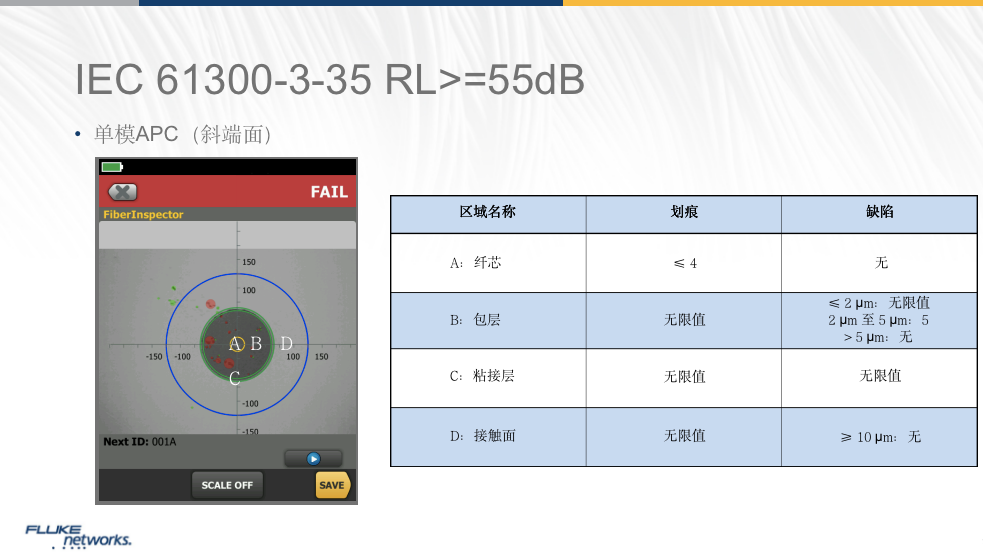
Task: Click the FAIL status label
Action: point(328,192)
